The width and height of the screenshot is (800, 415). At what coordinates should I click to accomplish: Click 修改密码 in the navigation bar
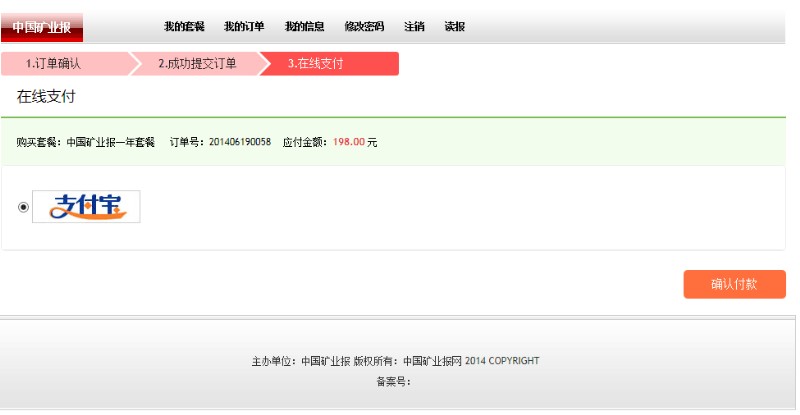tap(364, 27)
